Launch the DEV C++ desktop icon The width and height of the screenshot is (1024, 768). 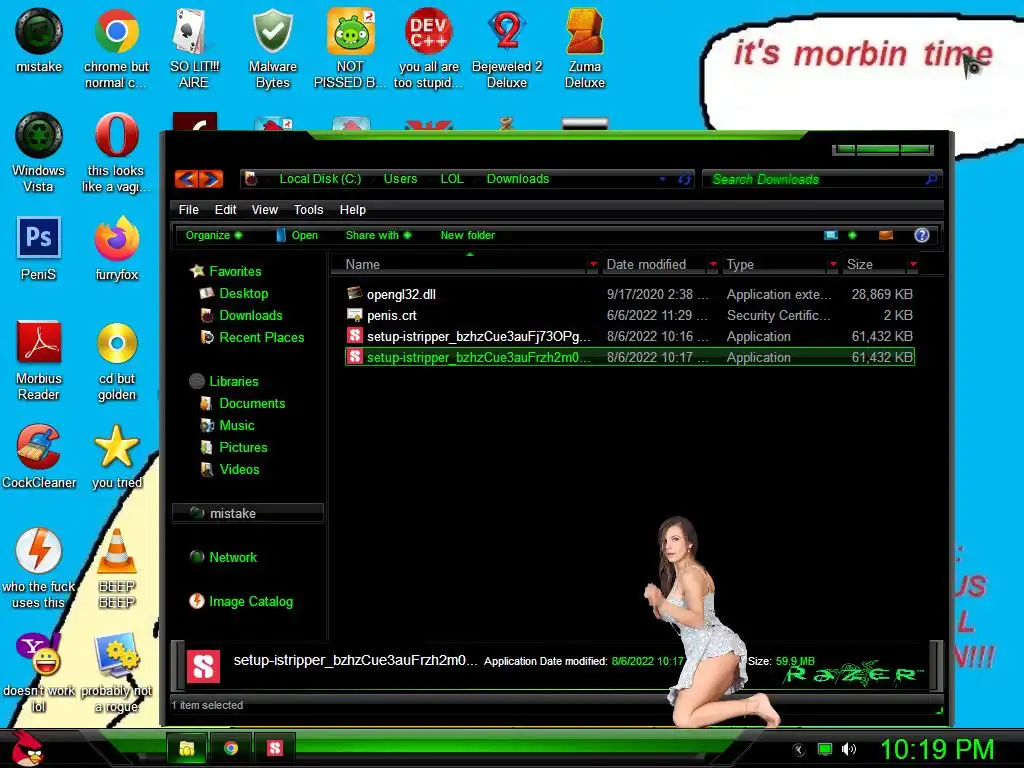click(428, 48)
